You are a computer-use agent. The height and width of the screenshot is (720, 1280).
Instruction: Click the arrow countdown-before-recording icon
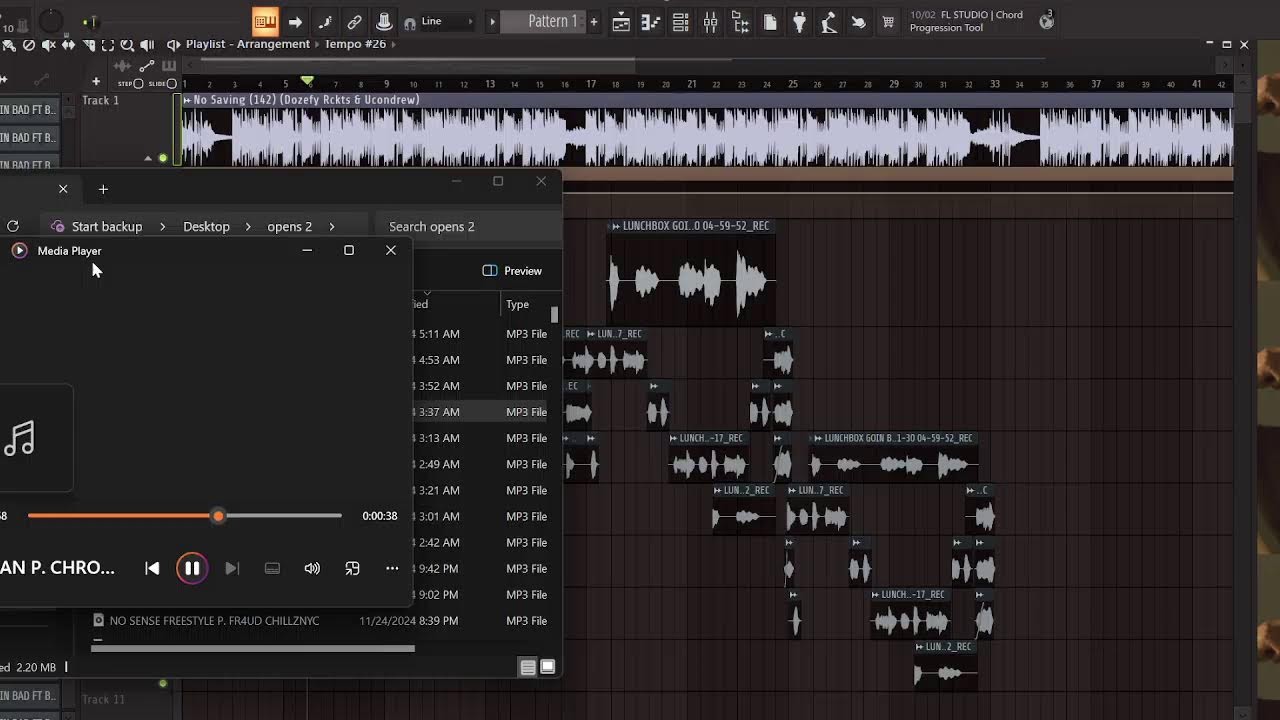295,21
